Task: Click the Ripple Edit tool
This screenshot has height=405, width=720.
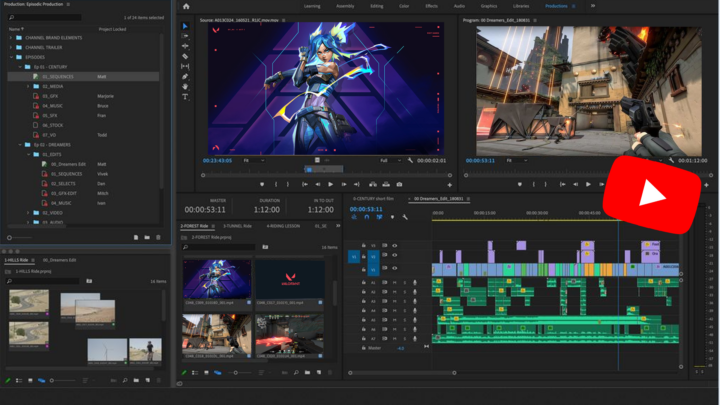Action: tap(186, 46)
